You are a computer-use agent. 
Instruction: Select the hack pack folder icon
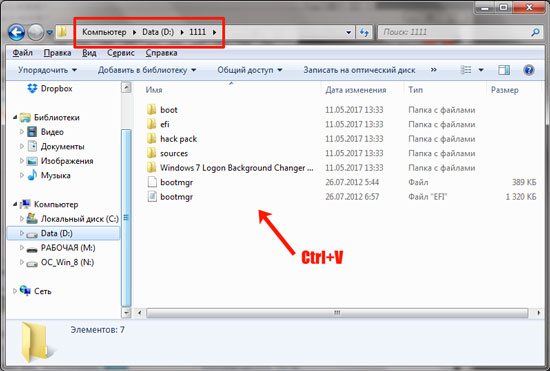152,139
